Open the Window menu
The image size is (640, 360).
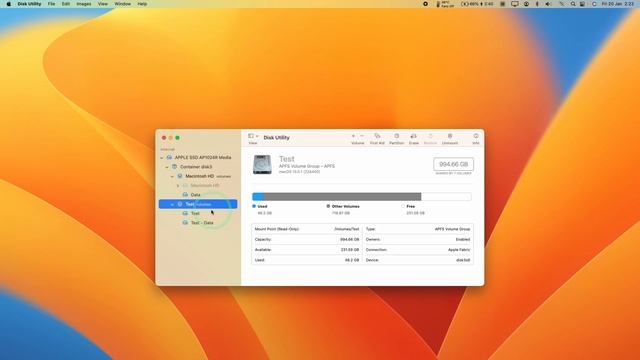pos(122,4)
